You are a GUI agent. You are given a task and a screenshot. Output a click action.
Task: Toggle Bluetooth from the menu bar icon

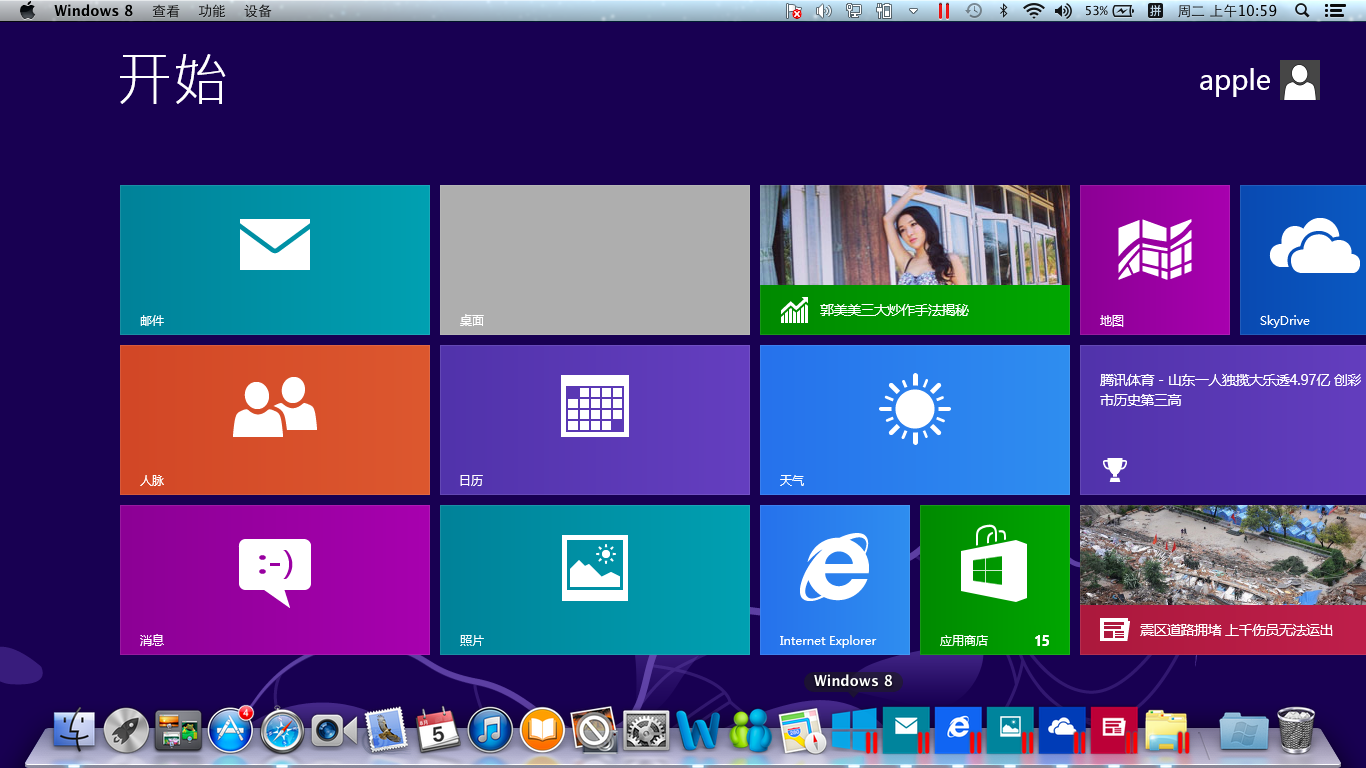(1003, 11)
